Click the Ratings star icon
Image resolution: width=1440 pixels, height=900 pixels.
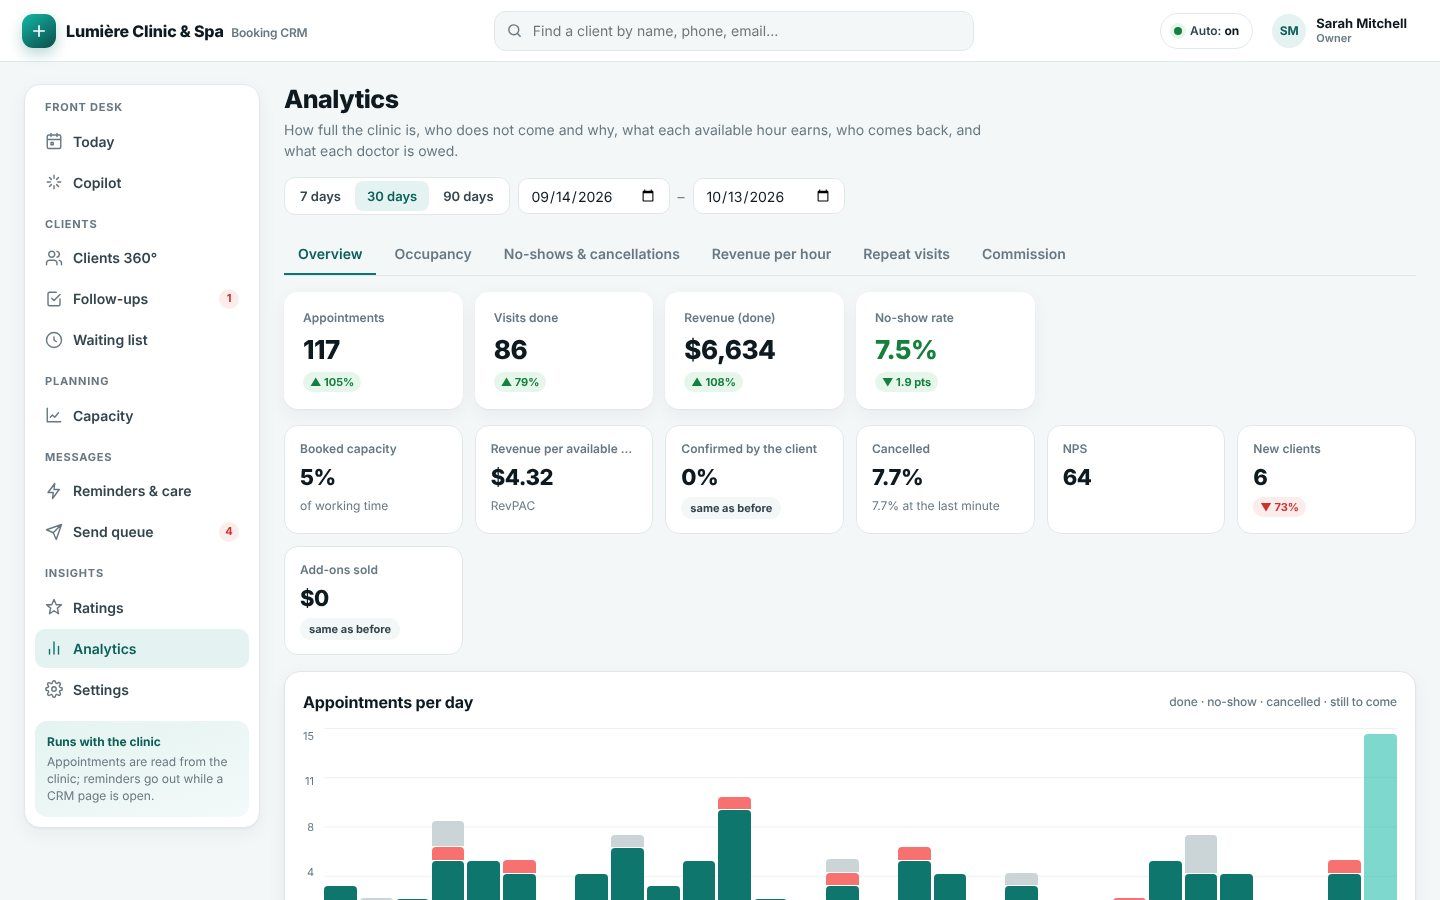(54, 608)
